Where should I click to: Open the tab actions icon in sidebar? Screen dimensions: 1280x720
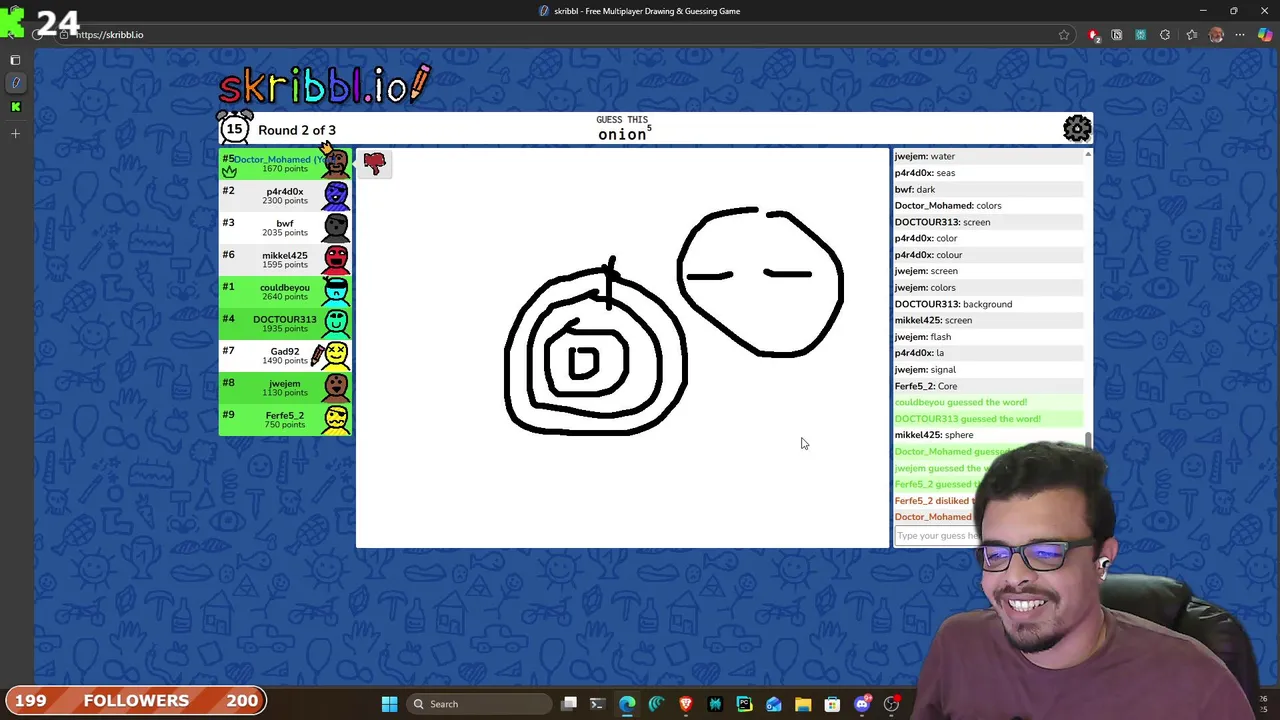(x=15, y=60)
